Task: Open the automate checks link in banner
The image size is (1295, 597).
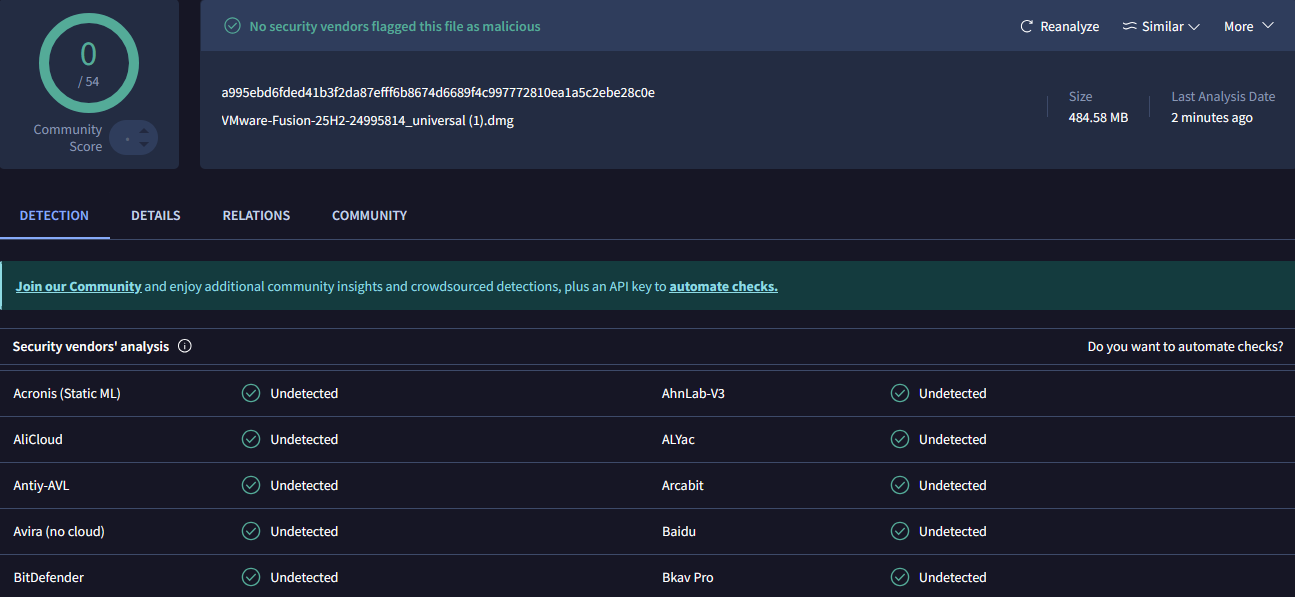Action: click(723, 286)
